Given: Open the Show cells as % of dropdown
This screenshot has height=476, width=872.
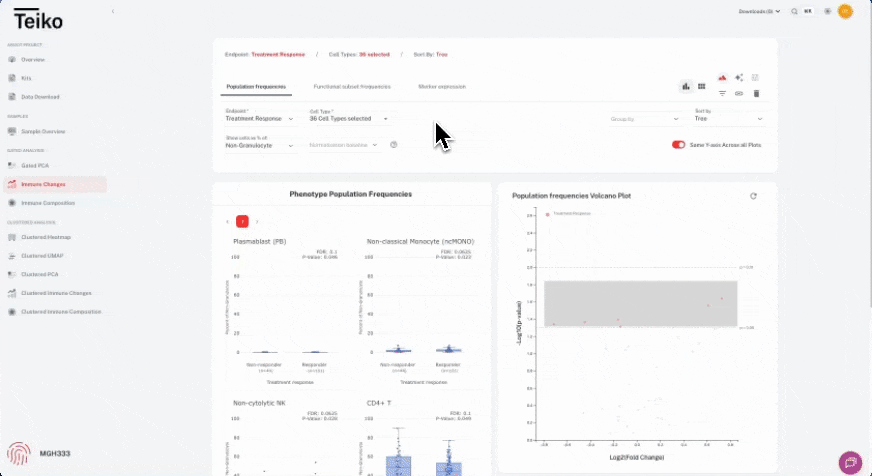Looking at the screenshot, I should tap(259, 142).
